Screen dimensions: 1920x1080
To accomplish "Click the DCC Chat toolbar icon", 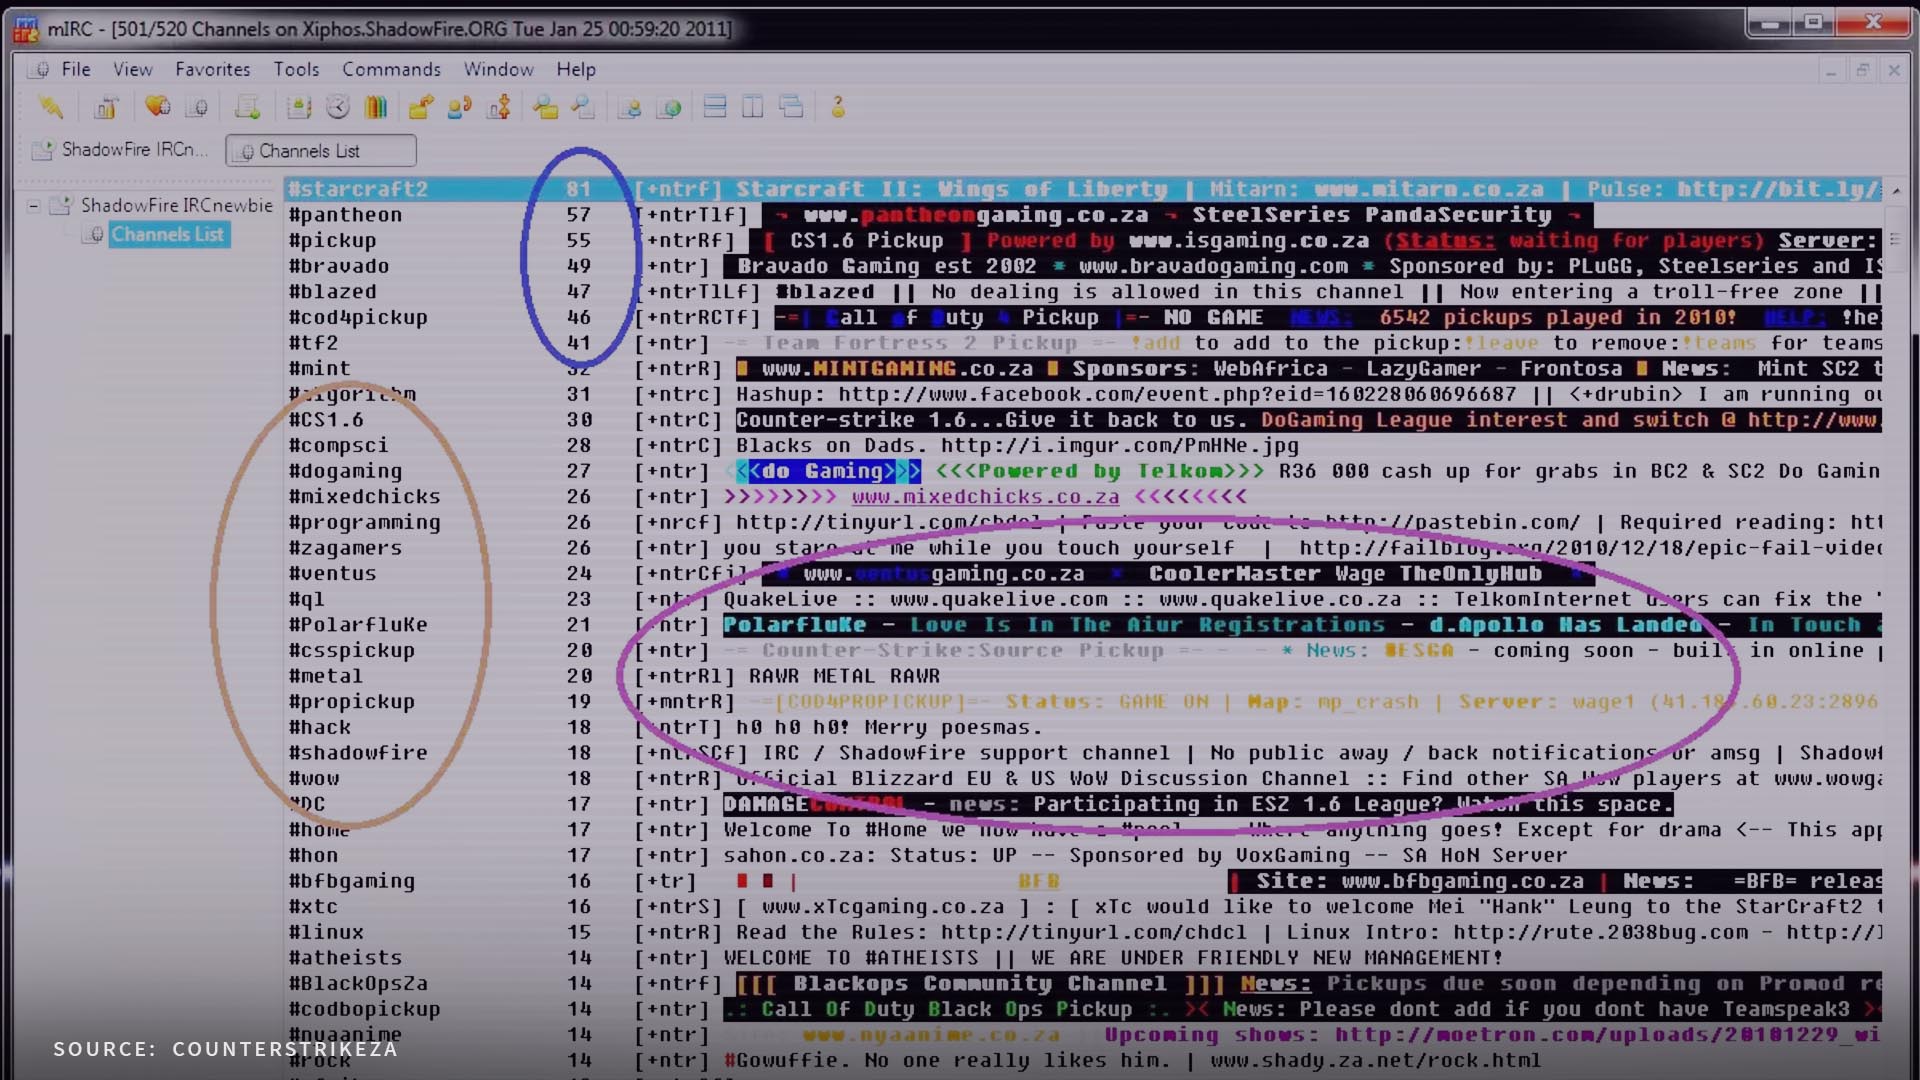I will point(460,107).
